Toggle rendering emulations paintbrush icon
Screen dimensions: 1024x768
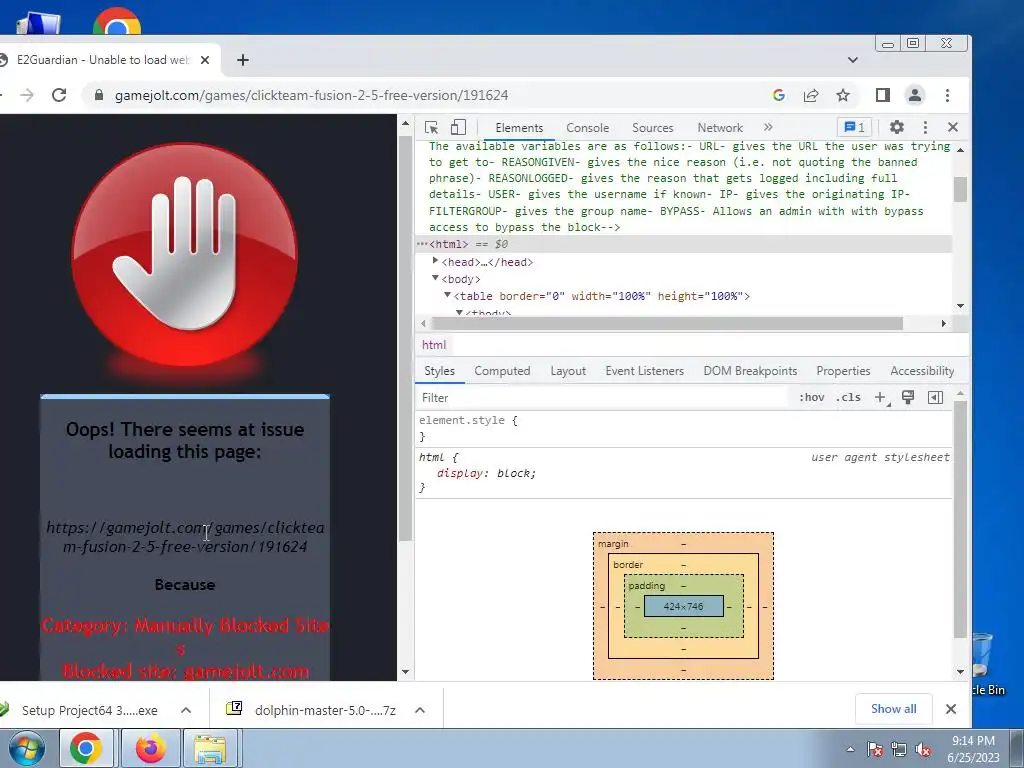[x=908, y=397]
